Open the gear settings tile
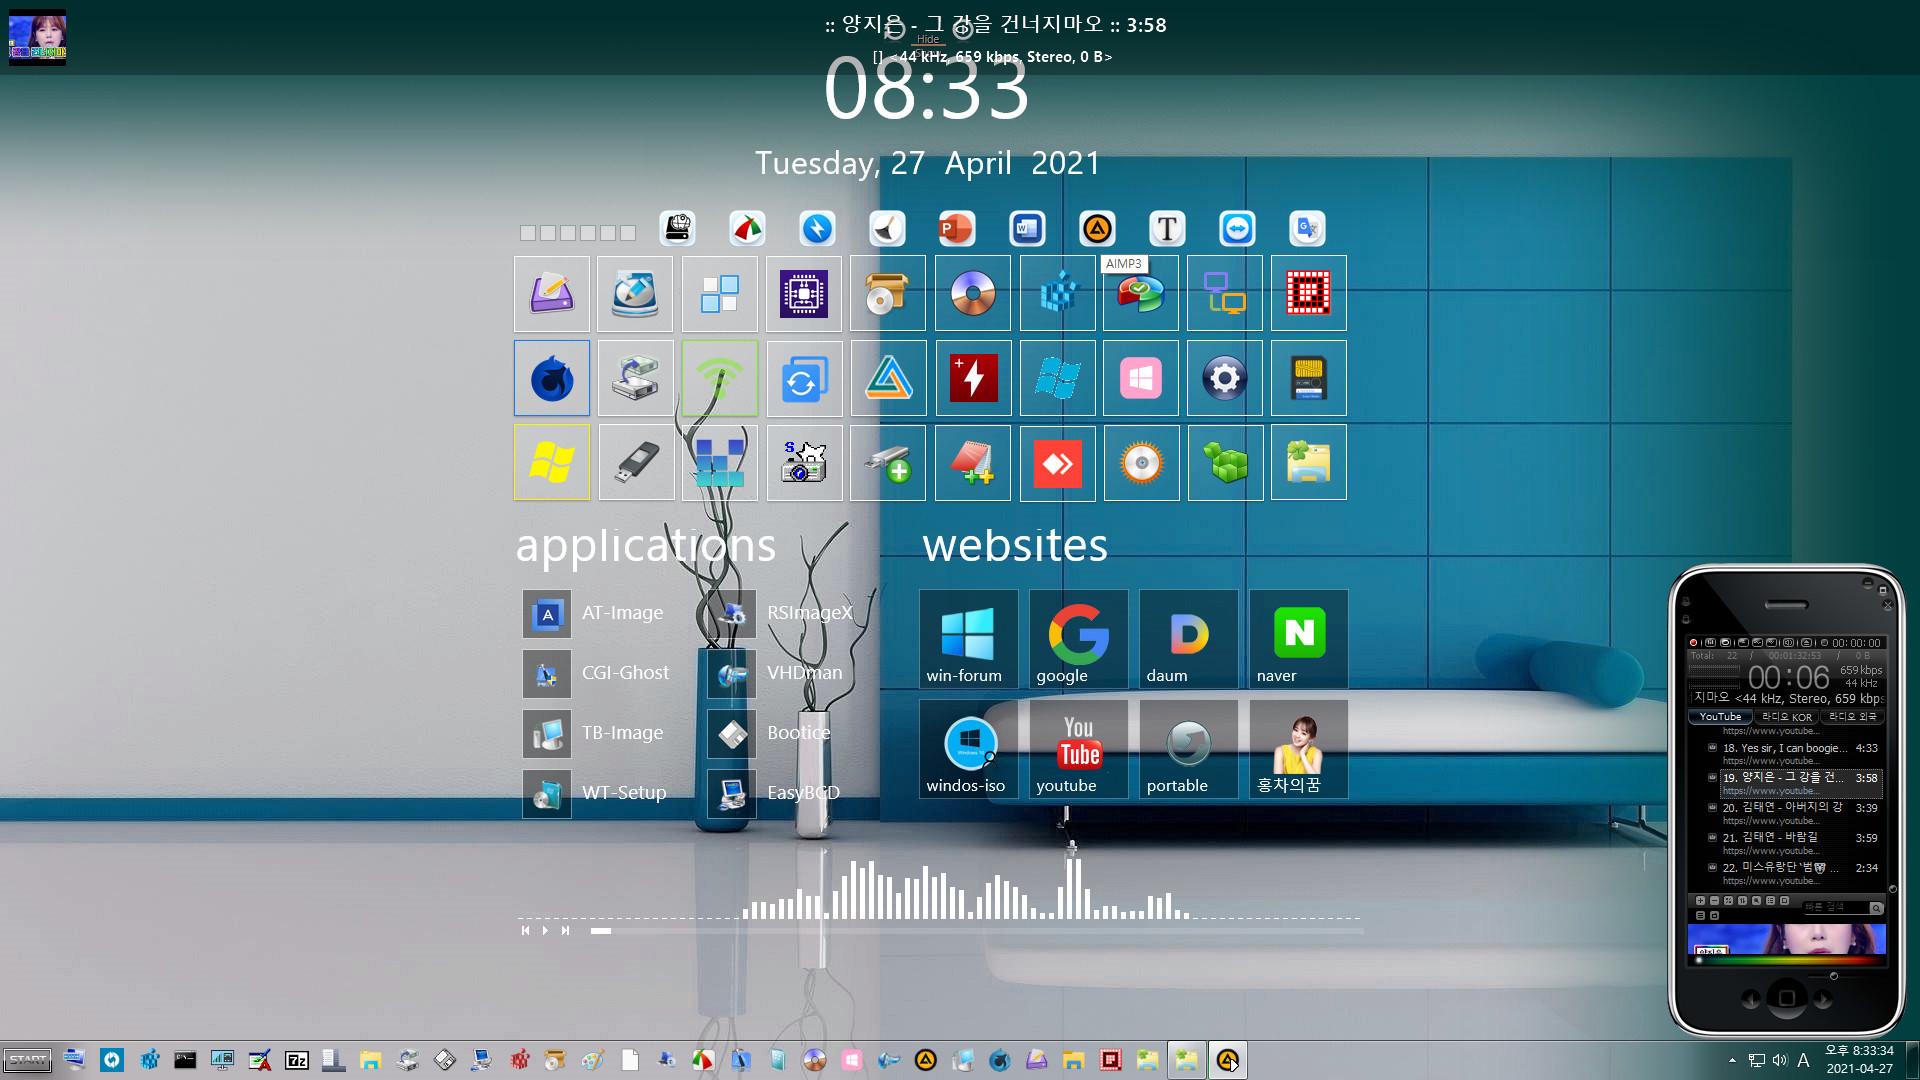Screen dimensions: 1920x1080 (x=1225, y=378)
